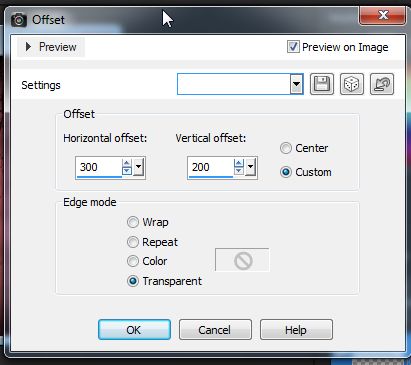Click the Vertical offset field showing 200
The height and width of the screenshot is (365, 411).
[x=211, y=167]
